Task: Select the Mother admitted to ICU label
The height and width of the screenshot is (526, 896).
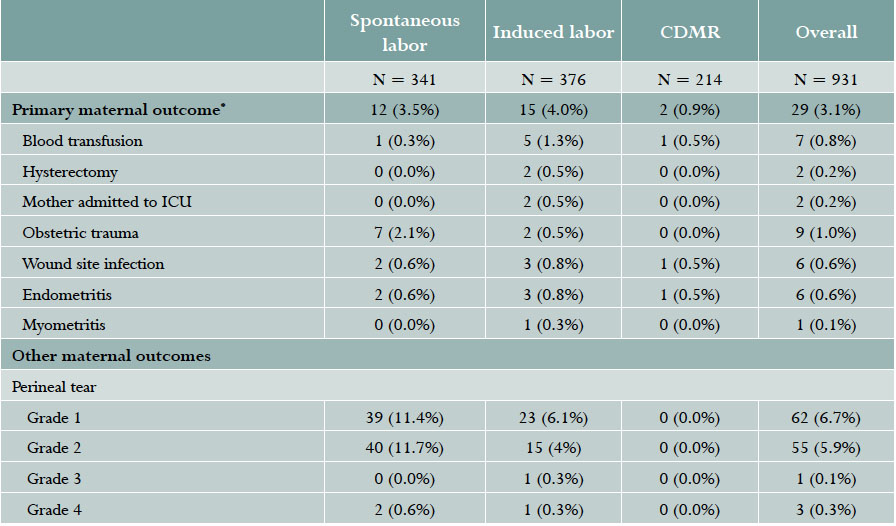Action: (x=107, y=202)
